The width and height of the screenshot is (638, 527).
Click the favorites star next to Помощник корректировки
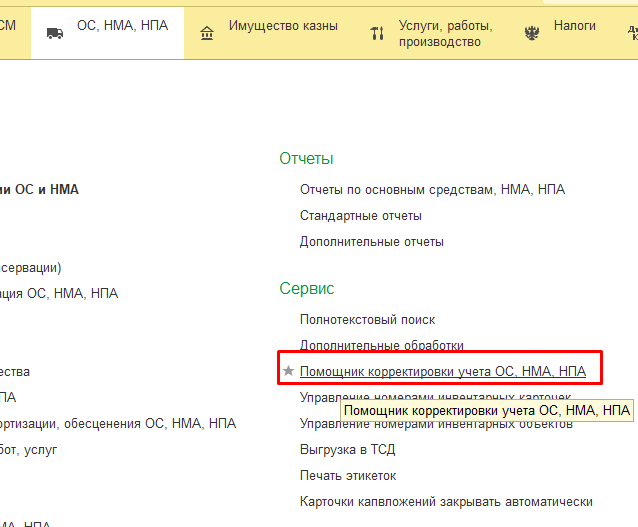(288, 371)
